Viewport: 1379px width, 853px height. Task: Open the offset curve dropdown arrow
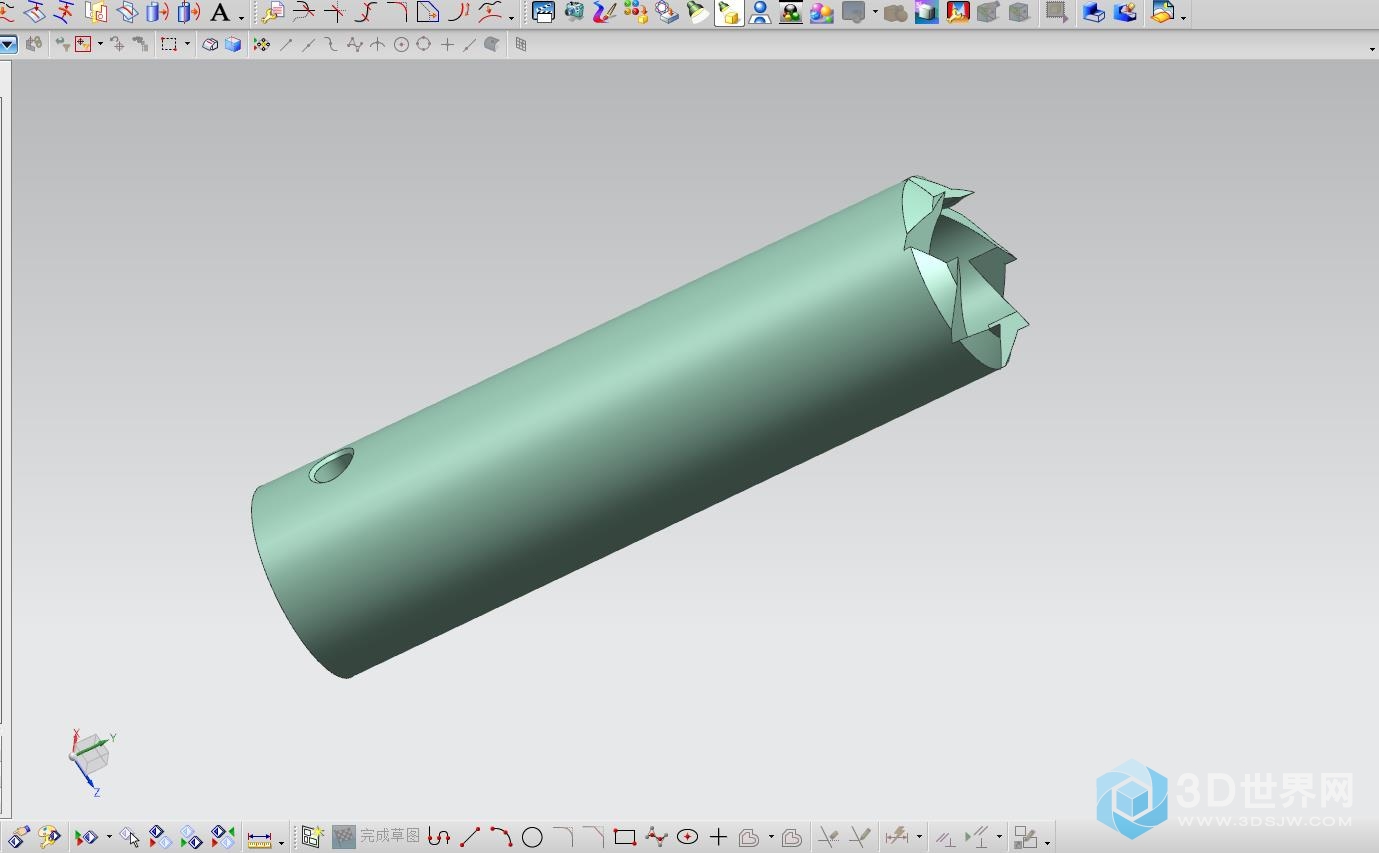(770, 838)
